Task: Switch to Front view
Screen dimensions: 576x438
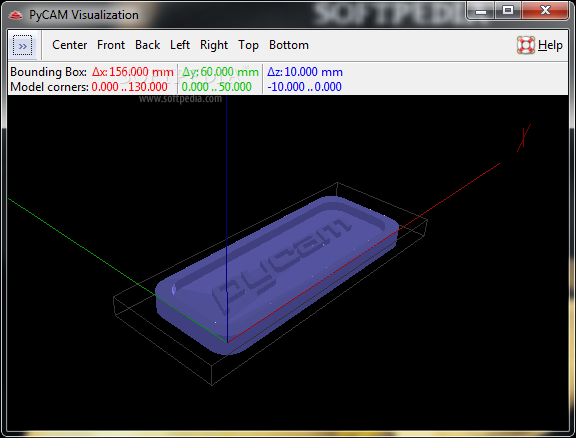Action: coord(111,45)
